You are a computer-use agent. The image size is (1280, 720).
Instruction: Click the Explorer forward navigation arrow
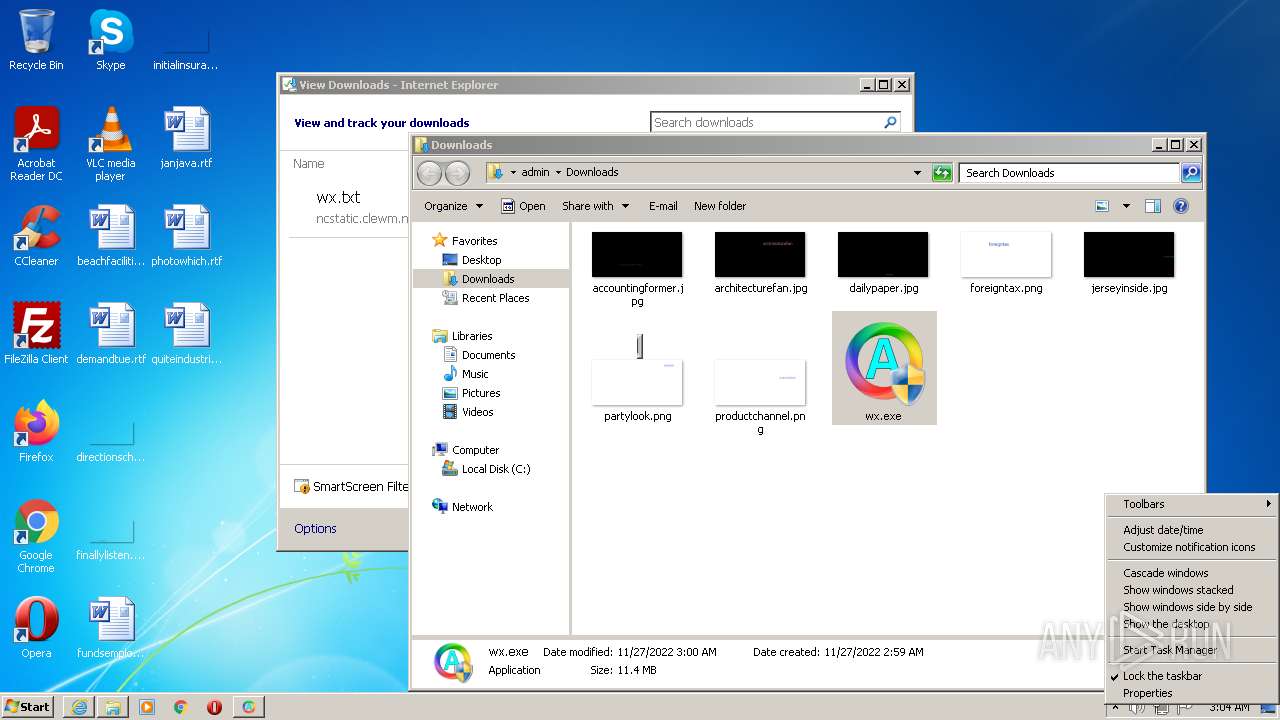[x=457, y=173]
